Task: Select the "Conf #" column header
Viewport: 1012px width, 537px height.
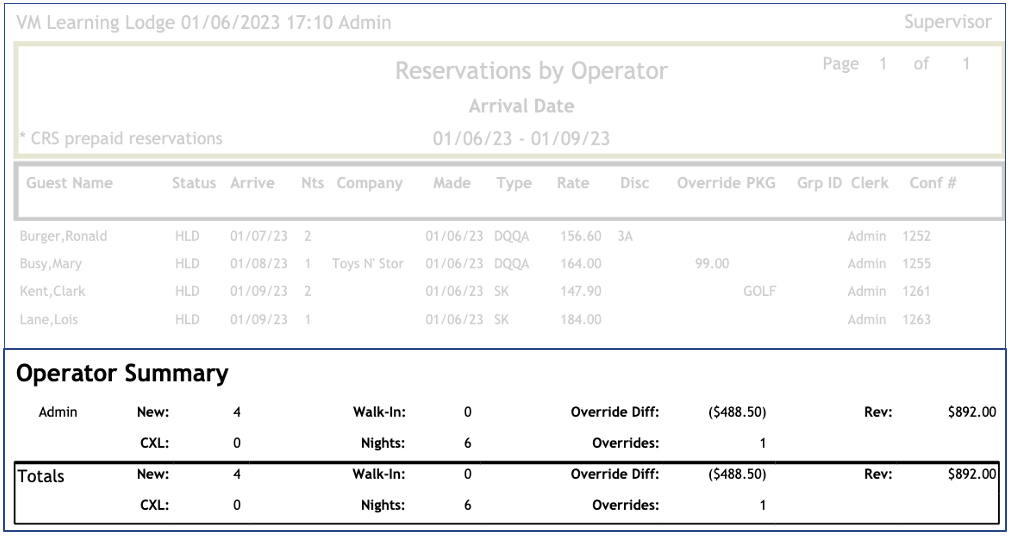Action: coord(932,184)
